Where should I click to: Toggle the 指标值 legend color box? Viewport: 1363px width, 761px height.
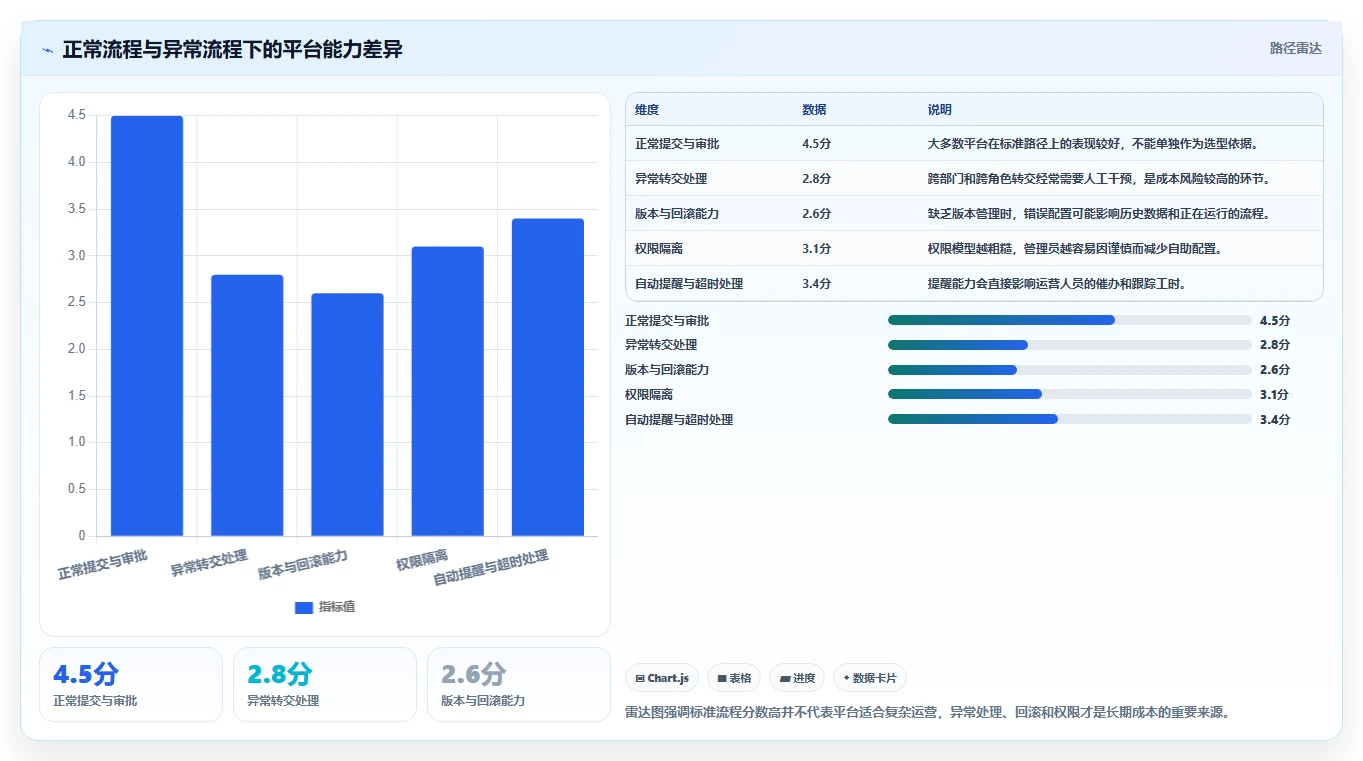click(304, 607)
